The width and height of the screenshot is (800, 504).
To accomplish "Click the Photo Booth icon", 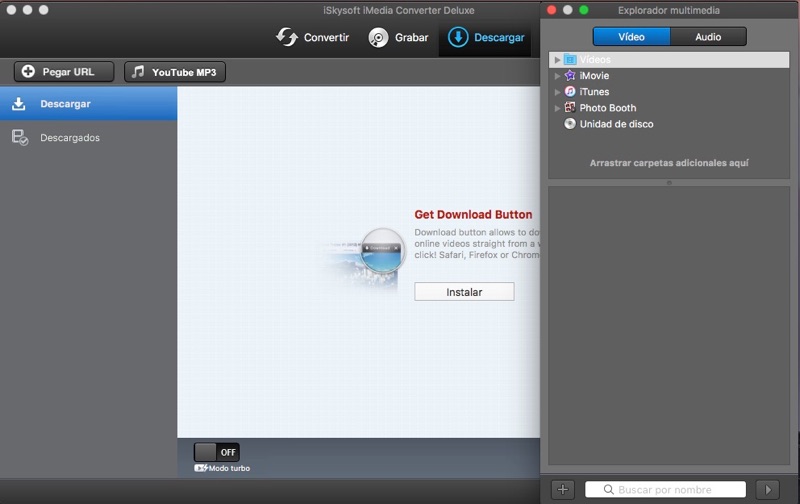I will (x=570, y=107).
